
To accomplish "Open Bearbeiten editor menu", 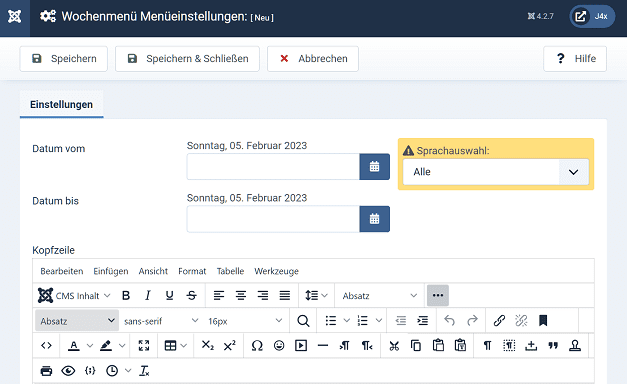I will tap(62, 271).
